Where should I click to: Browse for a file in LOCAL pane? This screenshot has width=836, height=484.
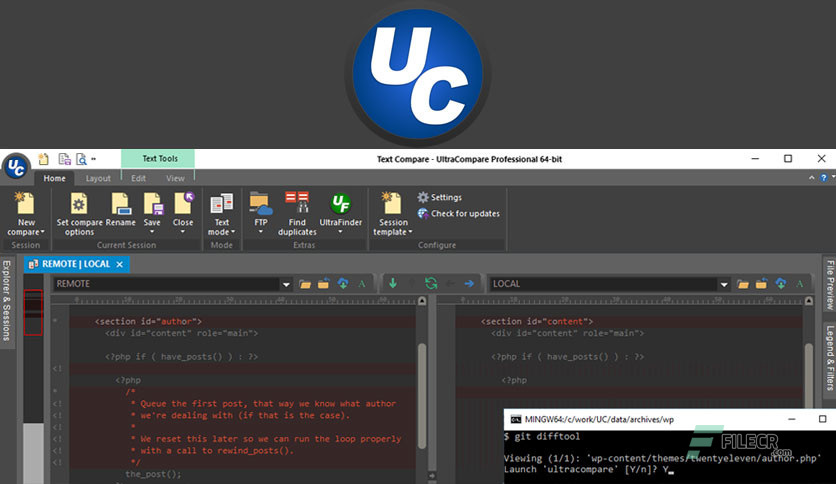[x=743, y=284]
